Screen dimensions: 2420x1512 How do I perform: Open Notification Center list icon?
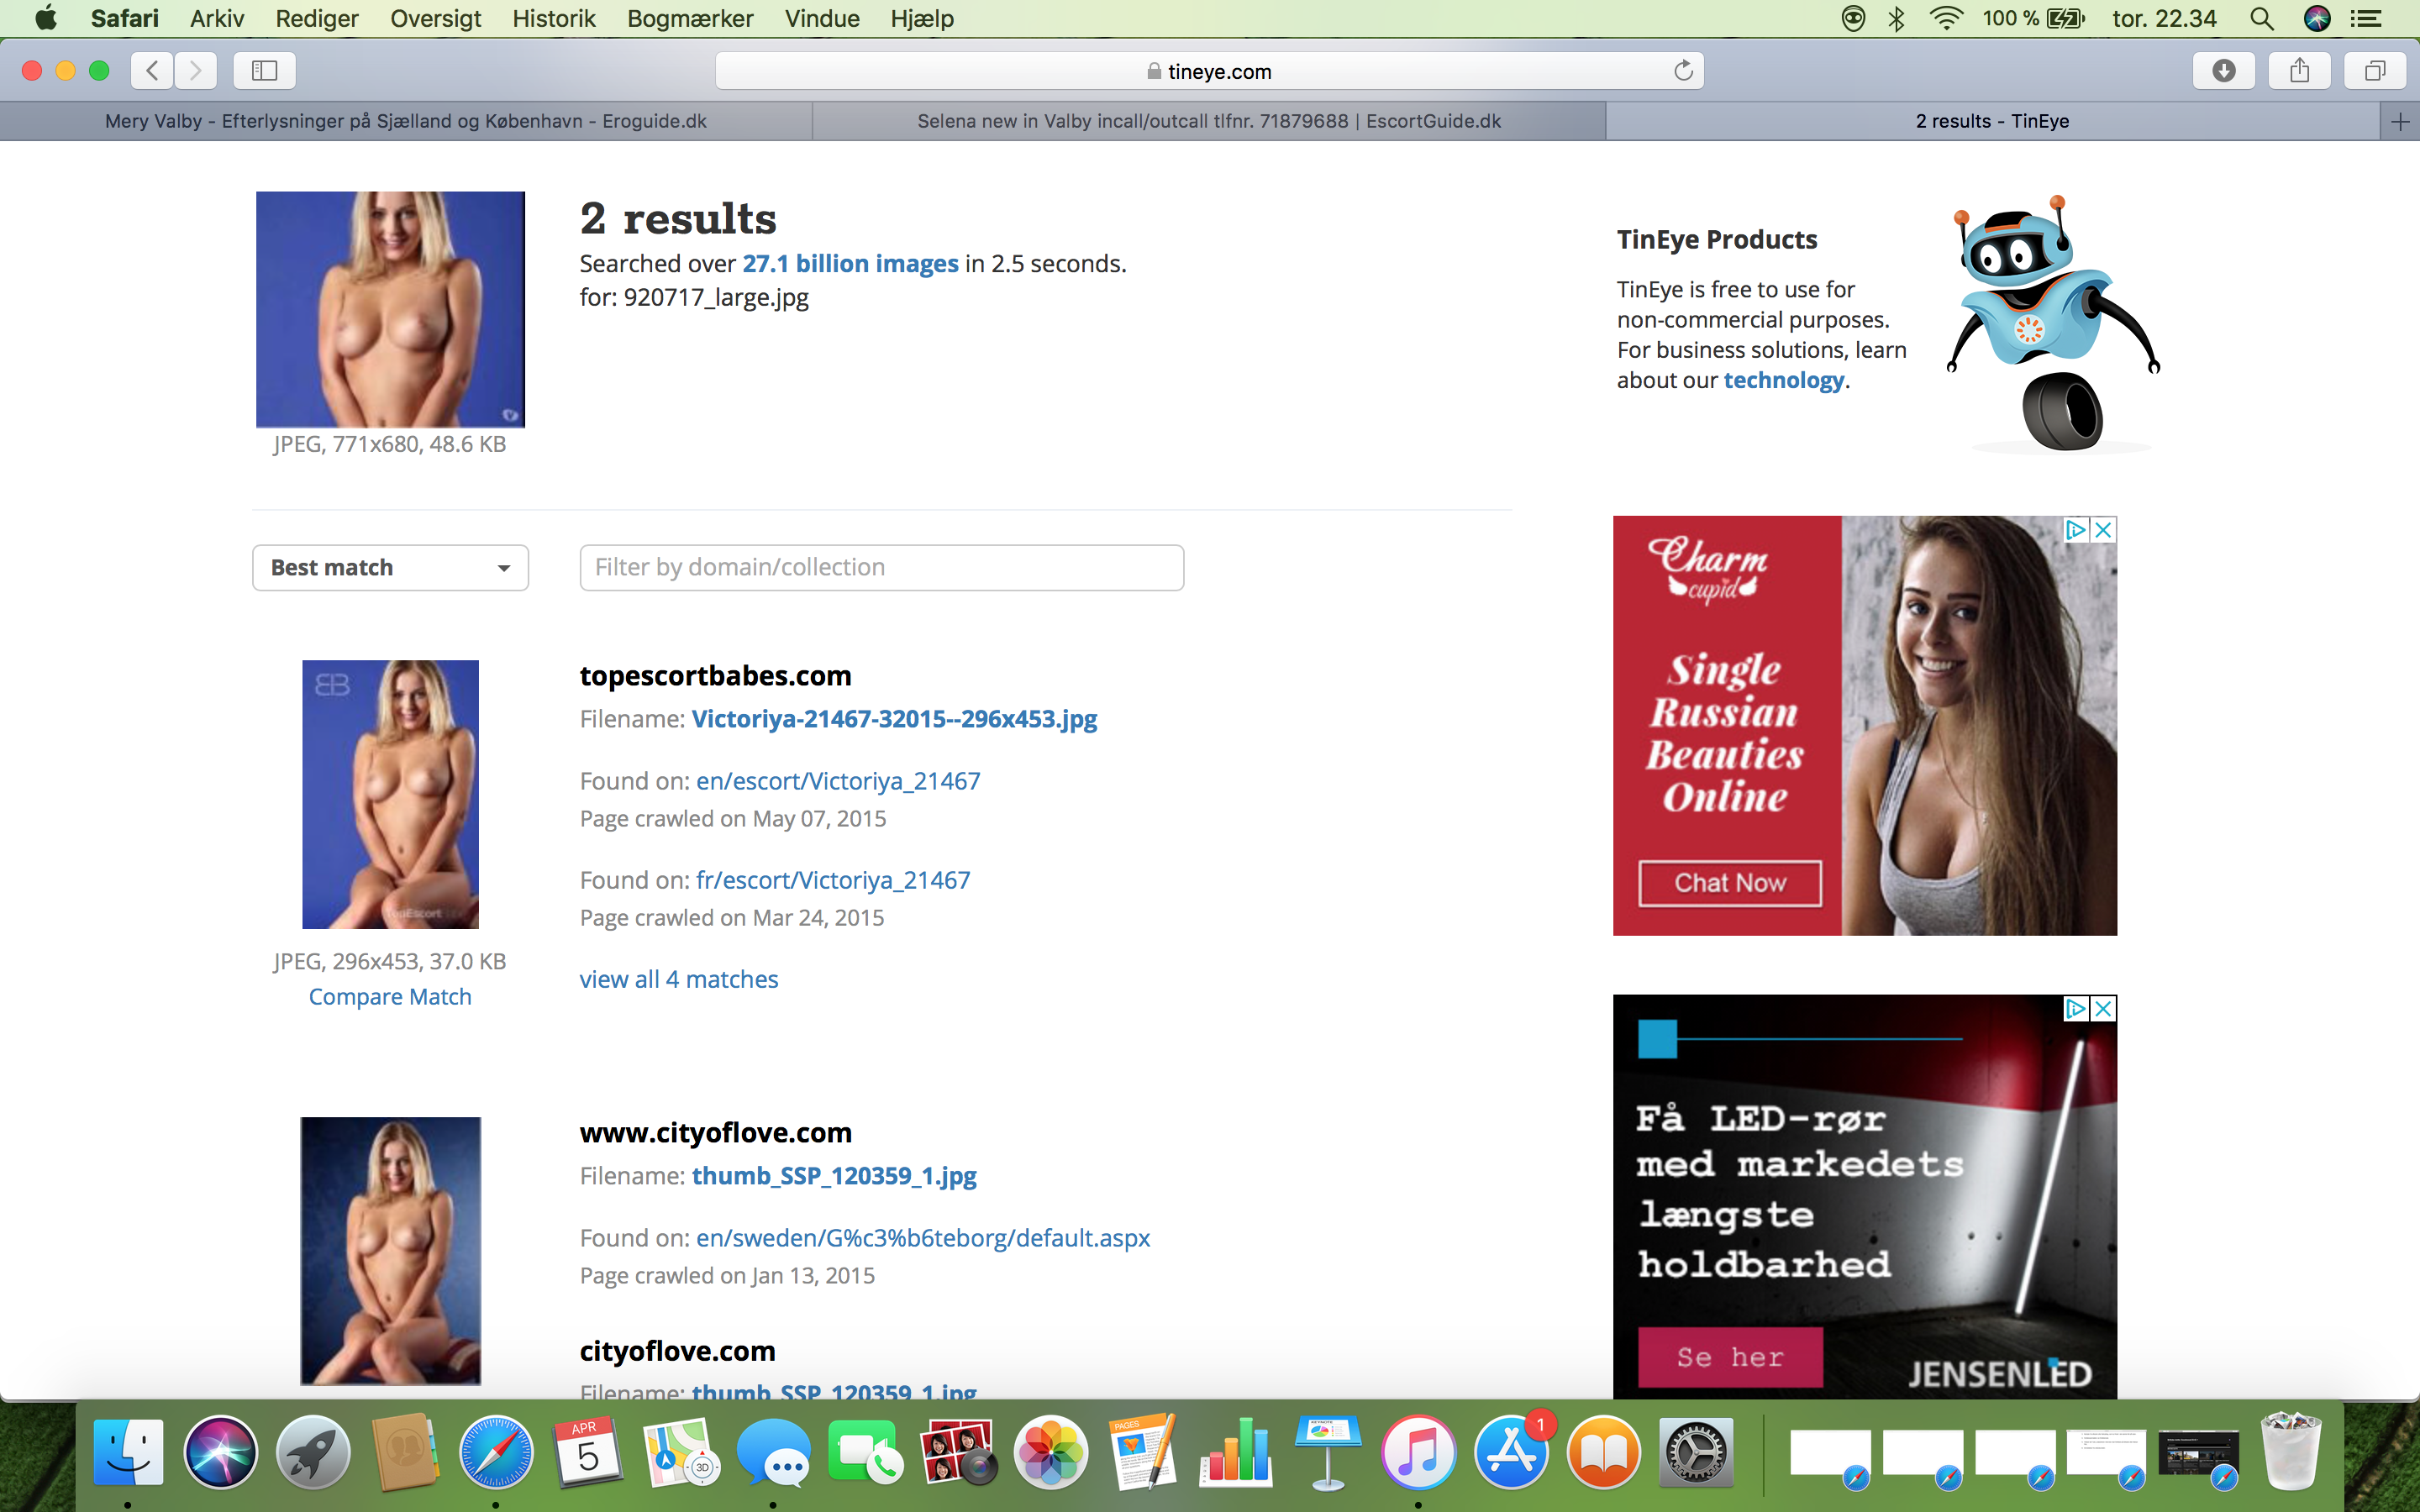coord(2365,19)
